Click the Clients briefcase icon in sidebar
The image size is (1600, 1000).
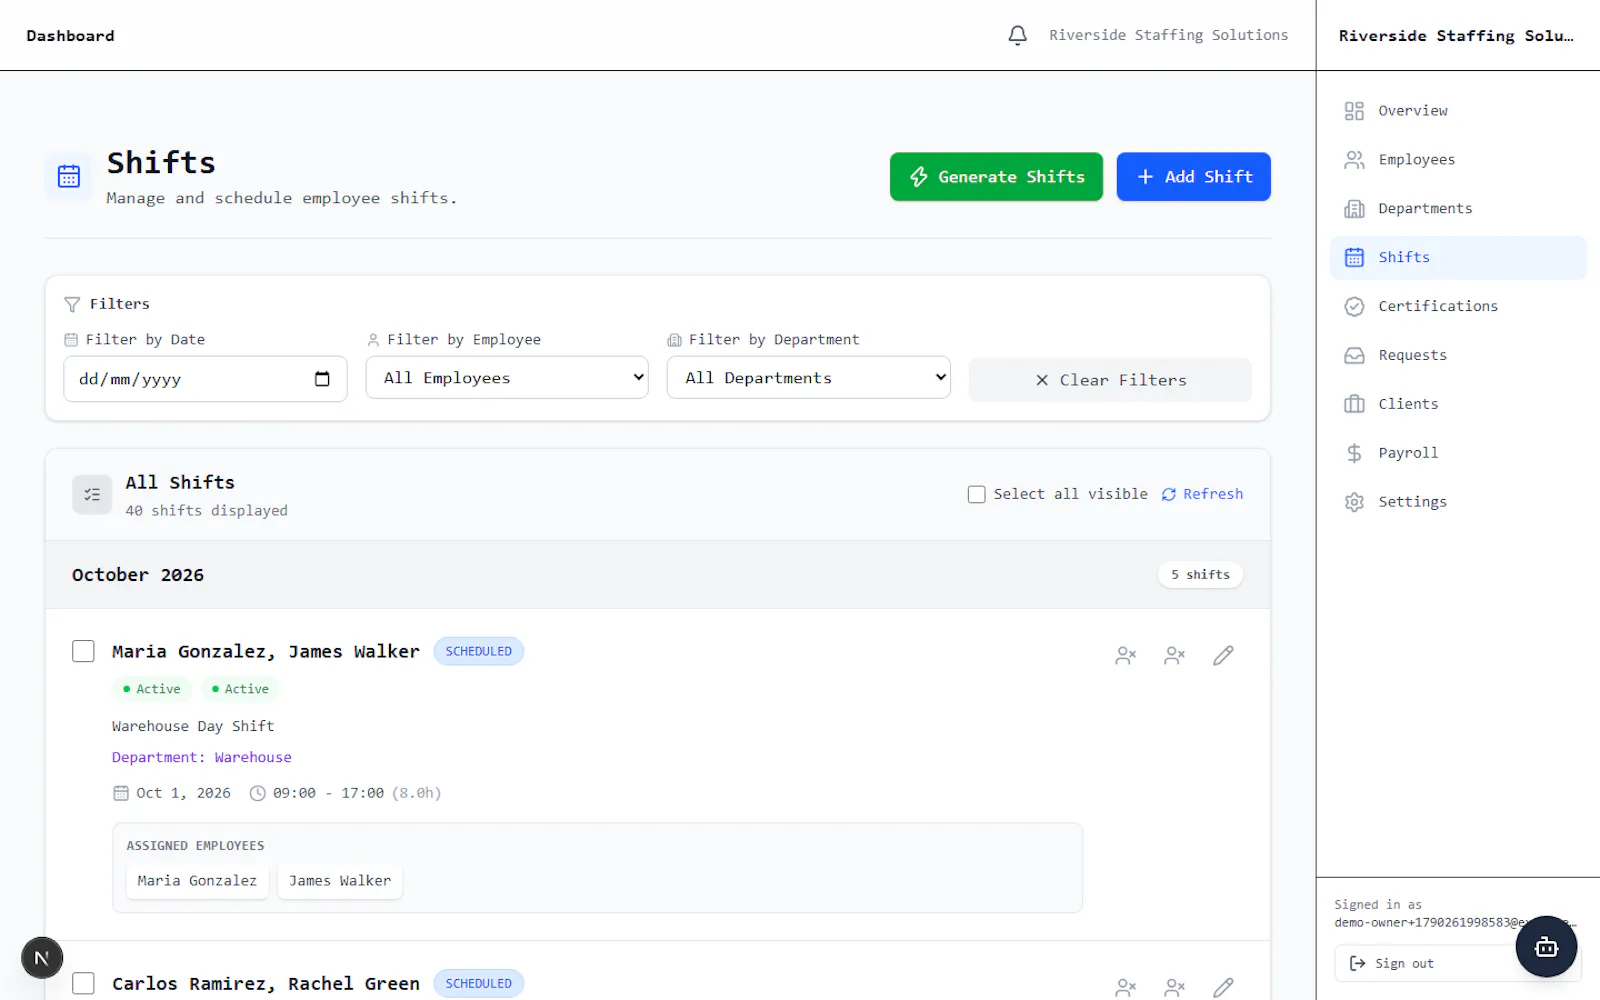click(x=1354, y=405)
